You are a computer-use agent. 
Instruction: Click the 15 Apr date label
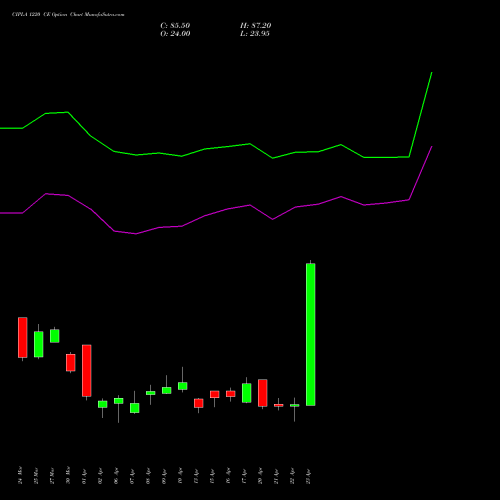pyautogui.click(x=212, y=476)
